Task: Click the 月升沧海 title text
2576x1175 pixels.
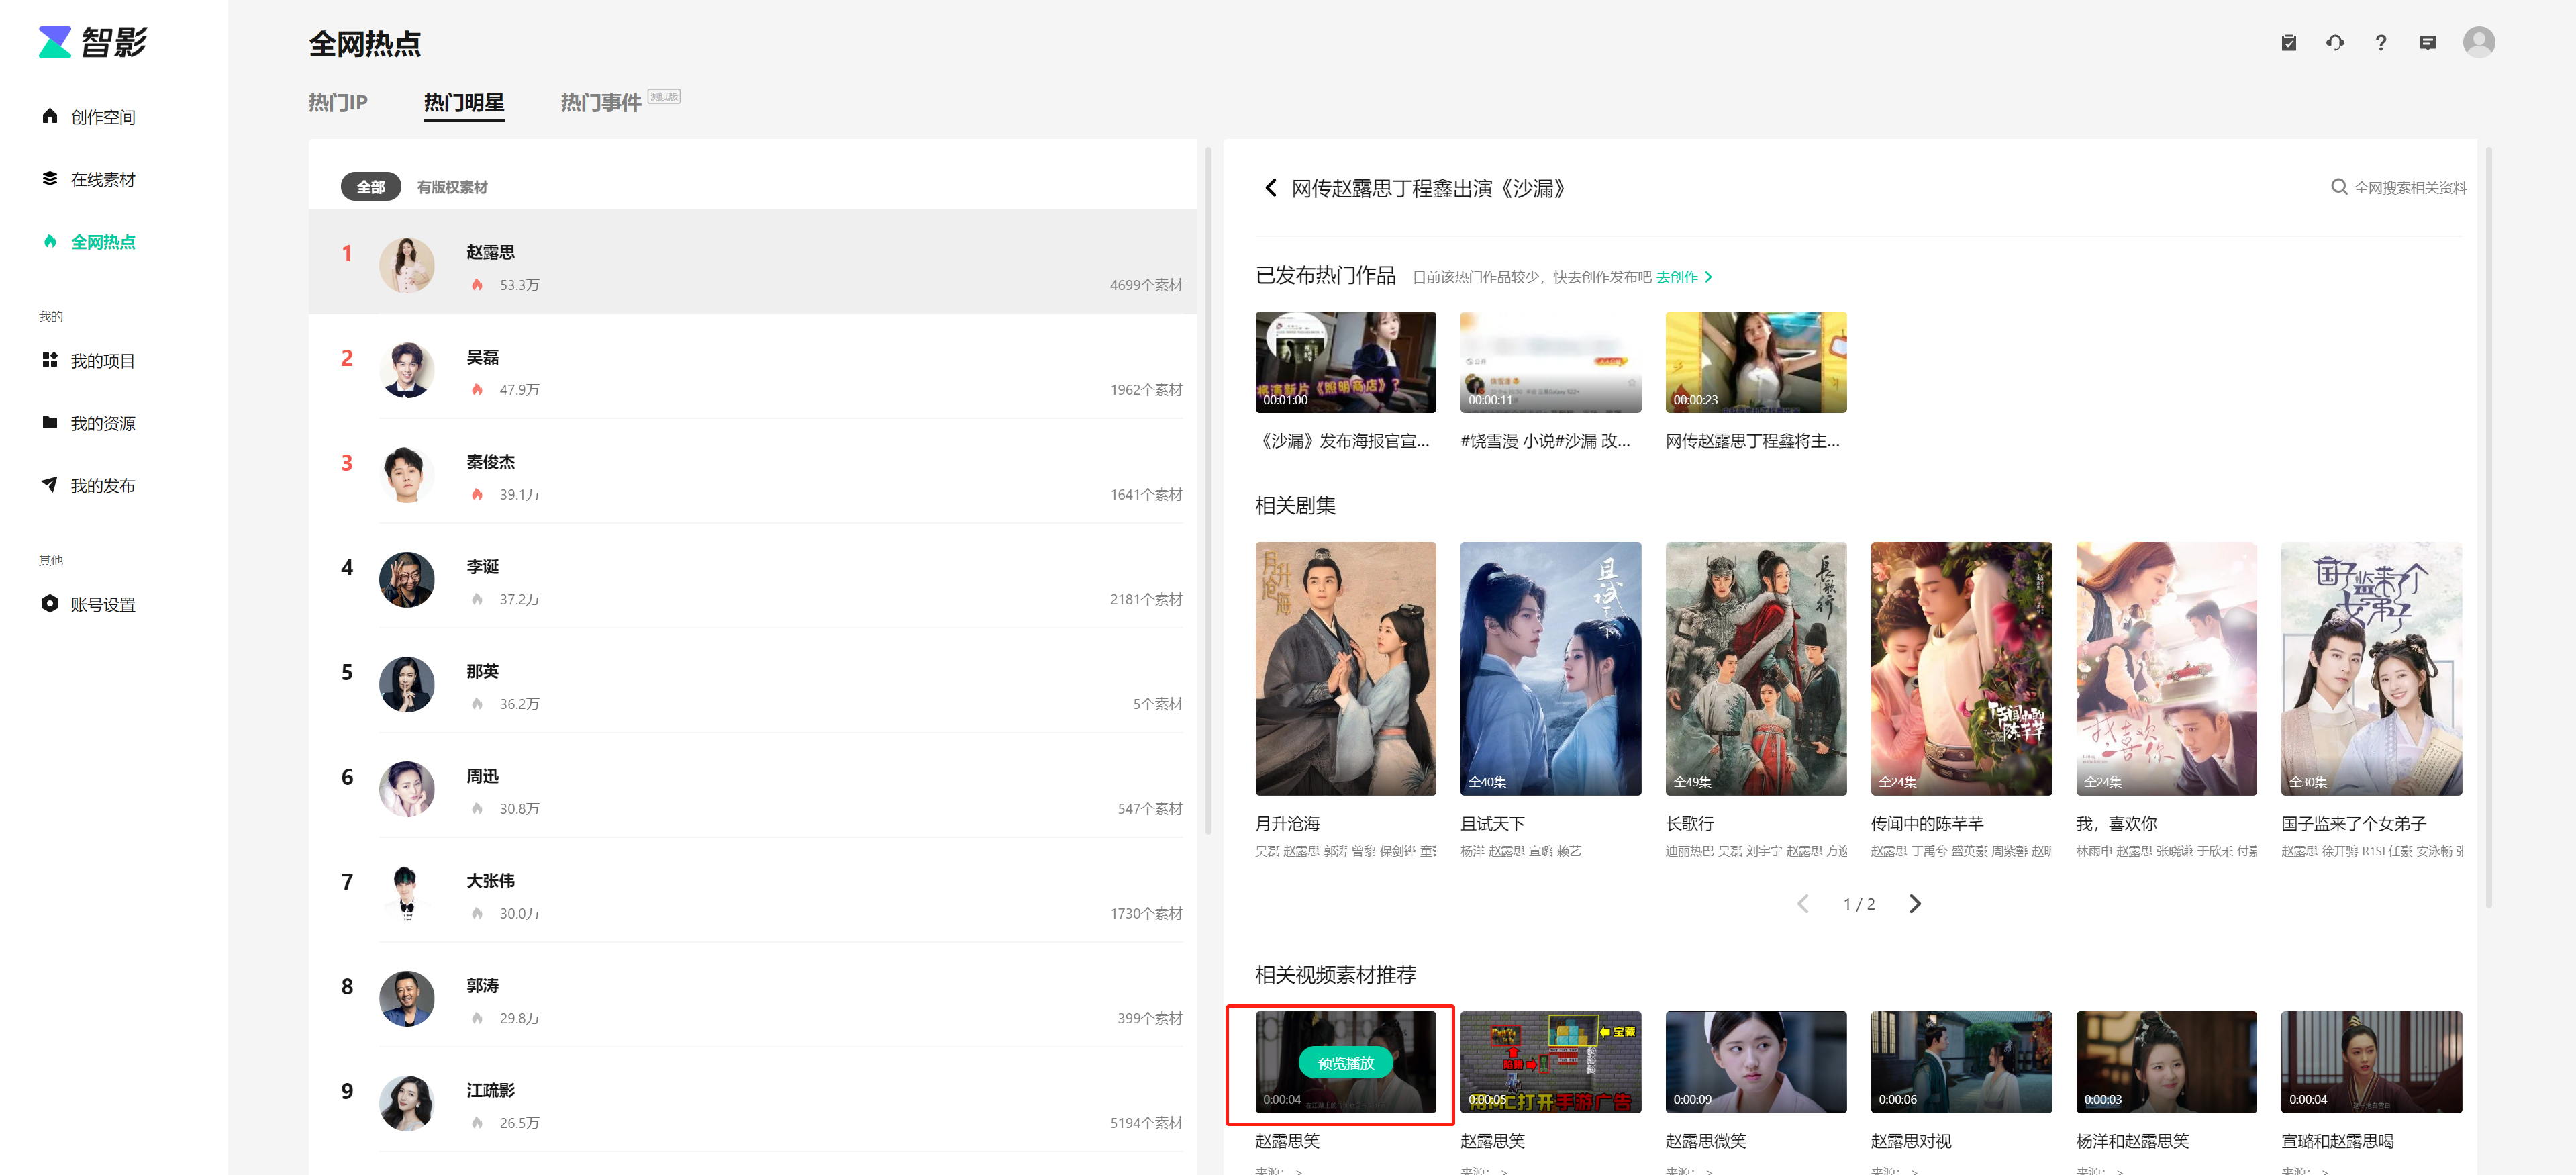Action: coord(1287,824)
